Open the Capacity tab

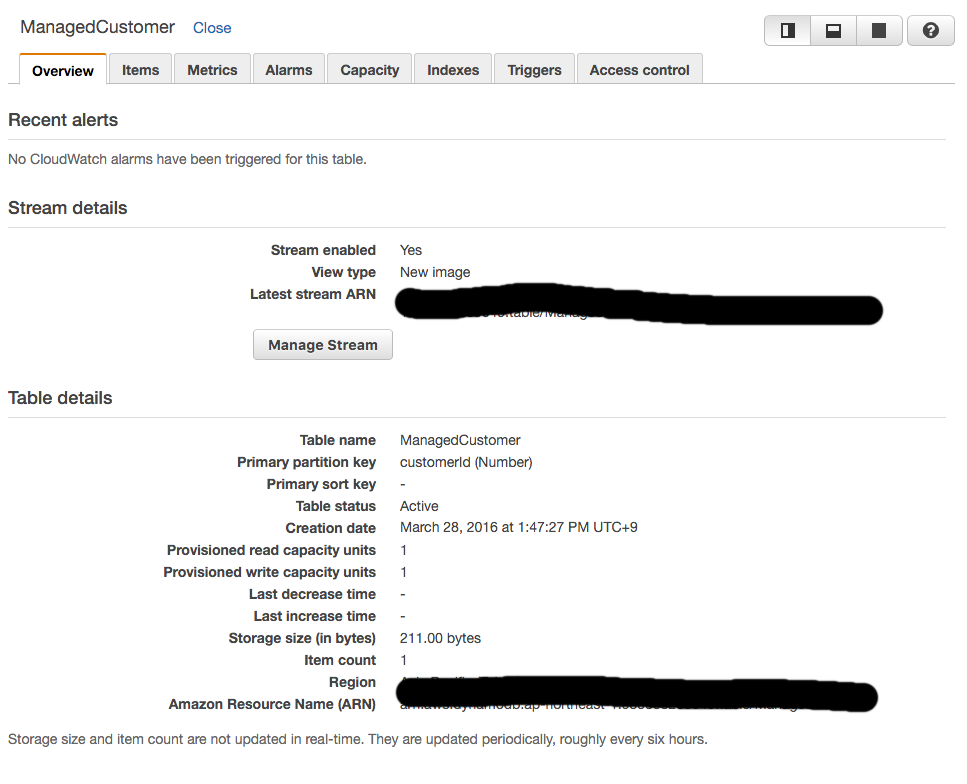(369, 69)
